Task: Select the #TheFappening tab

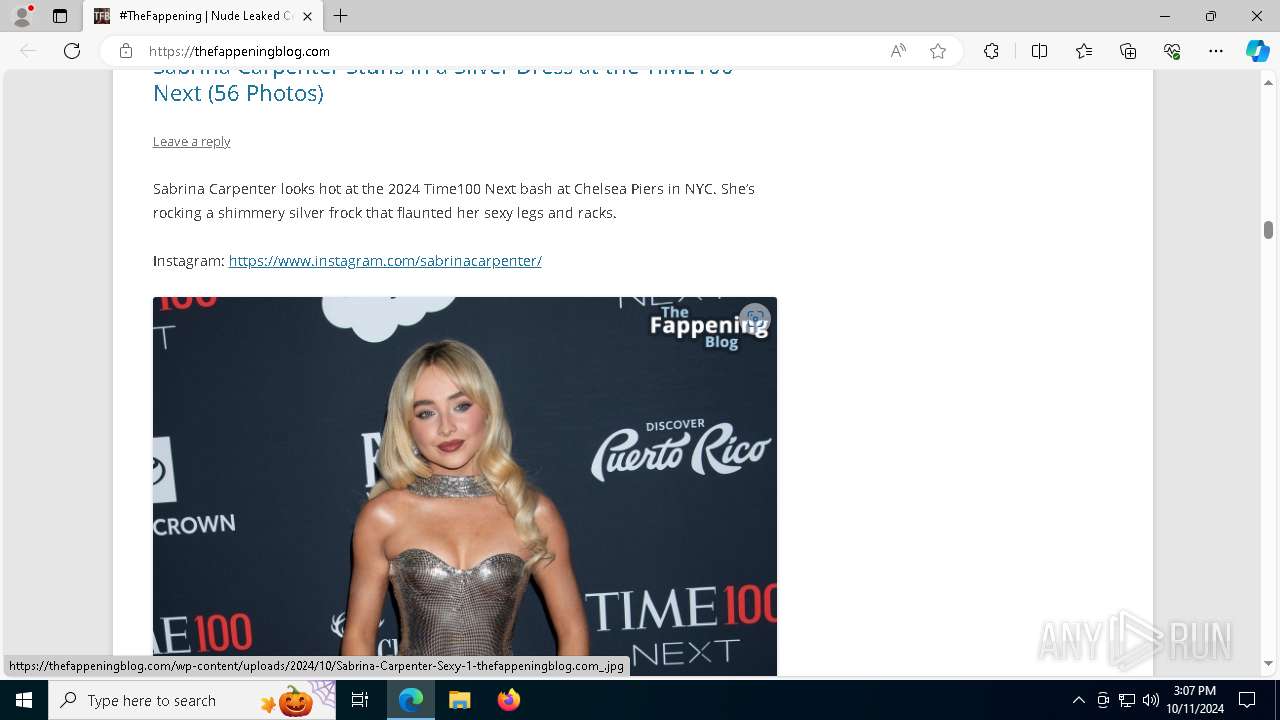Action: point(203,16)
